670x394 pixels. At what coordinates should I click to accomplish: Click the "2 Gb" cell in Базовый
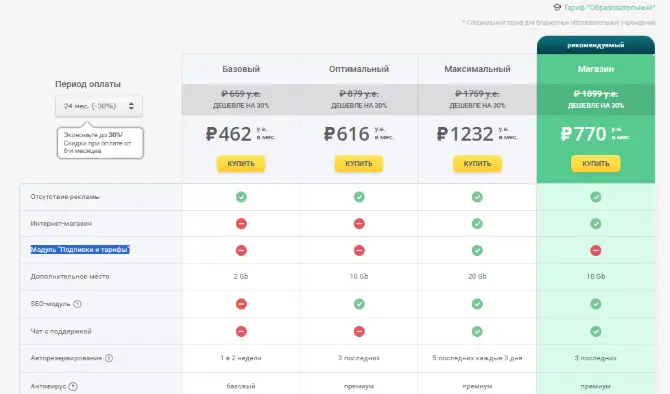pyautogui.click(x=241, y=276)
